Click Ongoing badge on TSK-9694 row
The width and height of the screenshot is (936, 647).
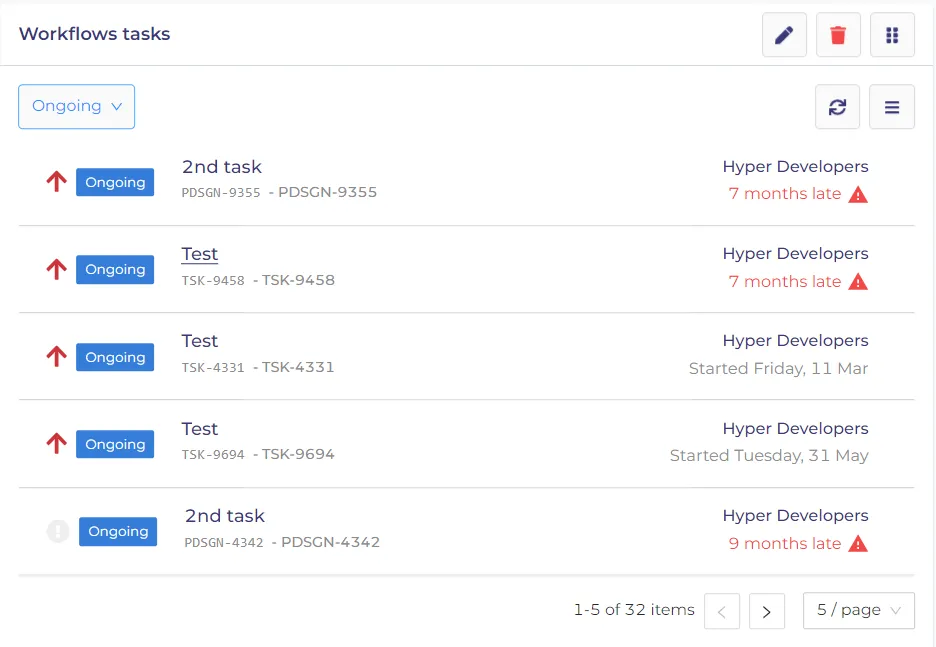115,444
